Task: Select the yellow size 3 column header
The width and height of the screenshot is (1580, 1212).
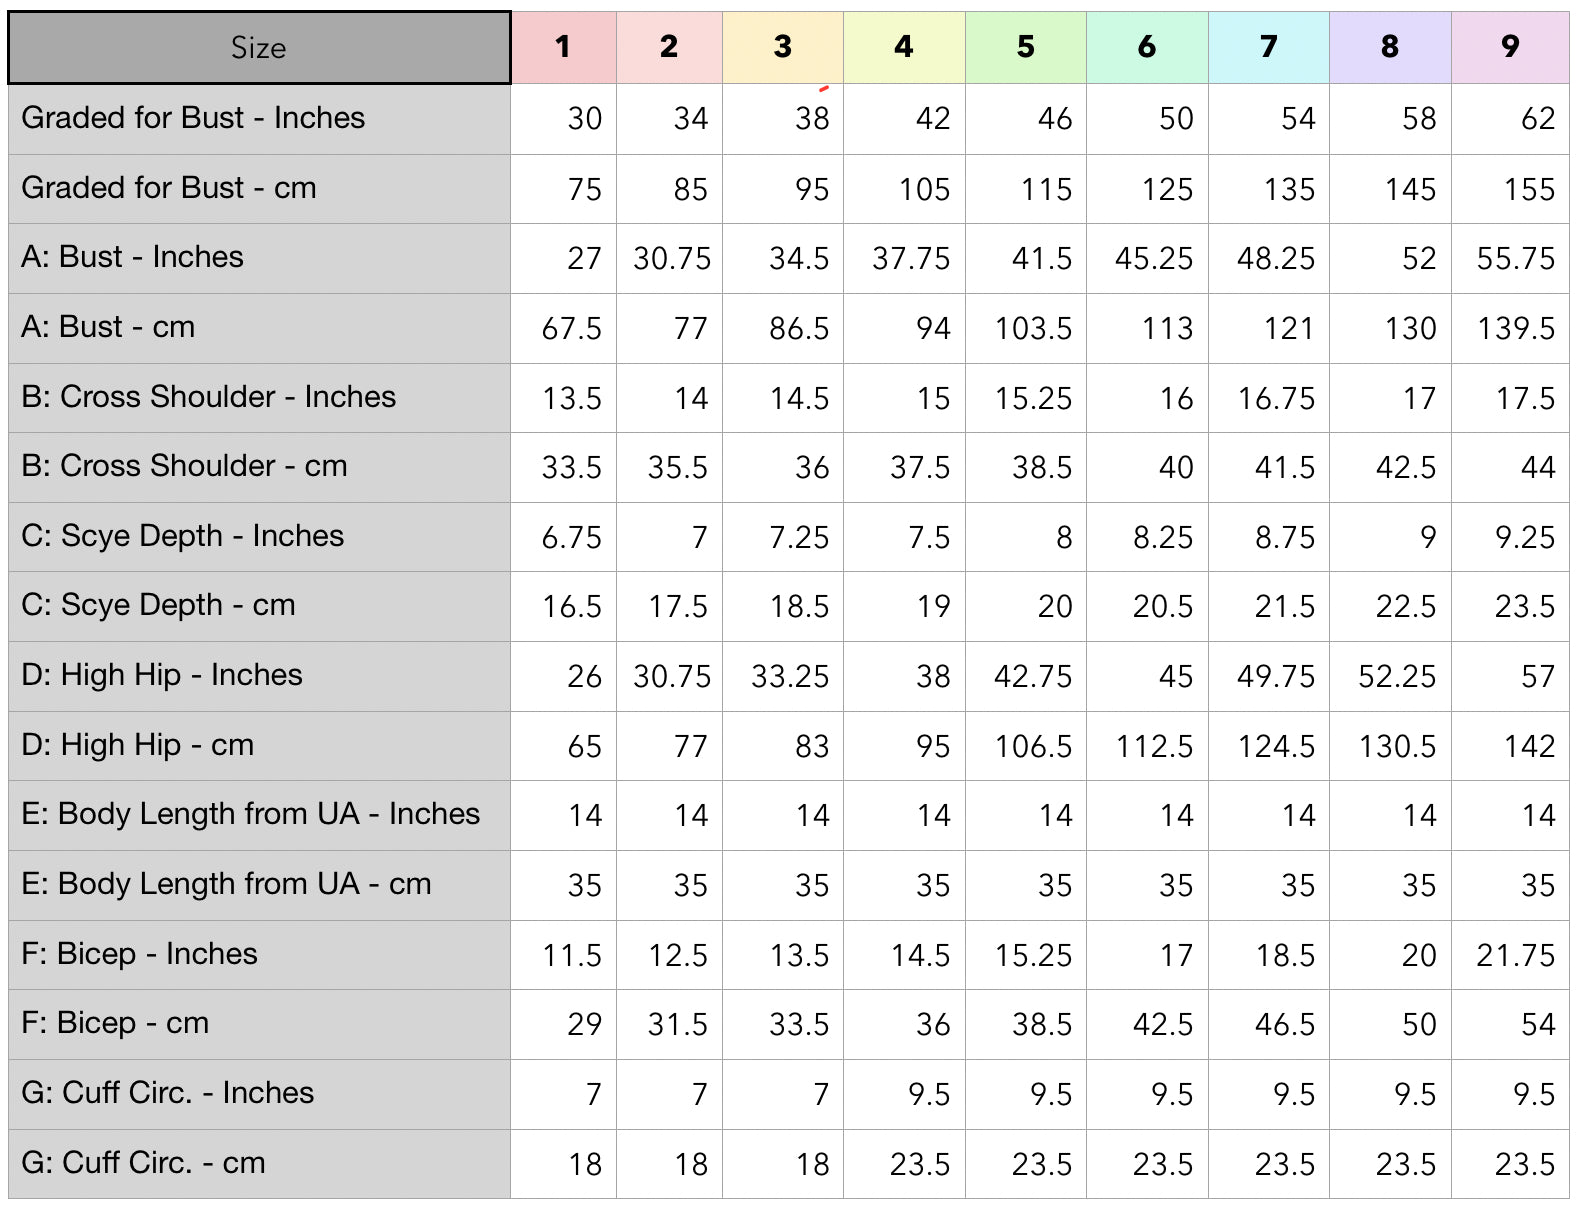Action: point(782,47)
